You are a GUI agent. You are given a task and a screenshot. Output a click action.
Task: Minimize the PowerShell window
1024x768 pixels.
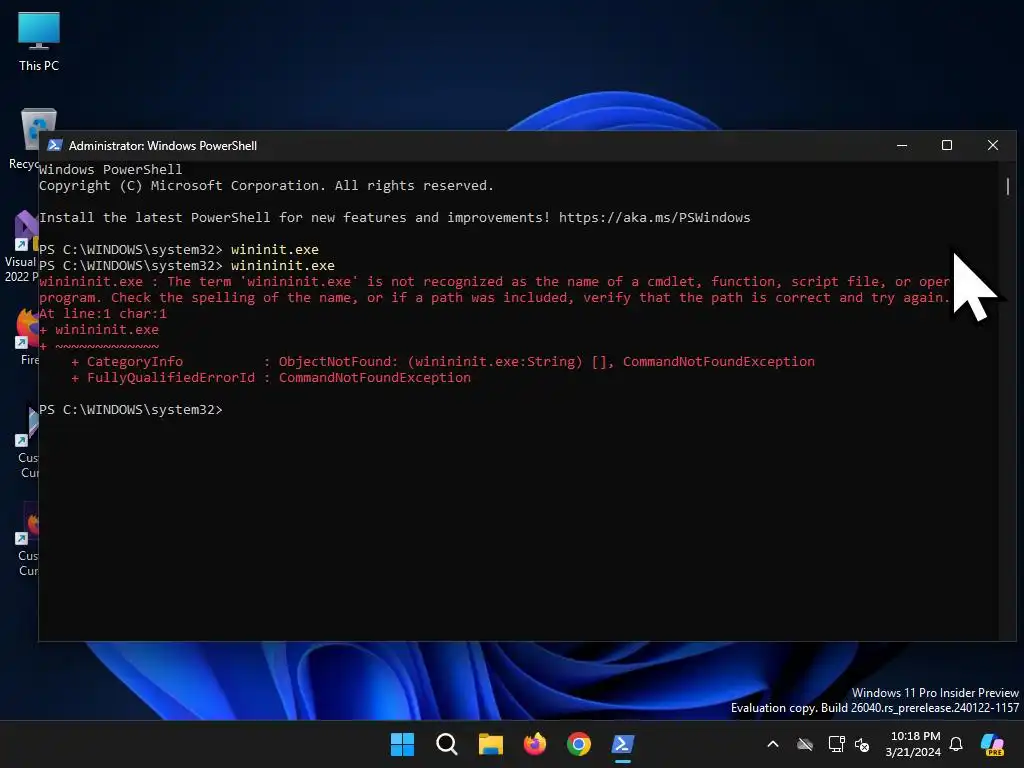(x=902, y=146)
